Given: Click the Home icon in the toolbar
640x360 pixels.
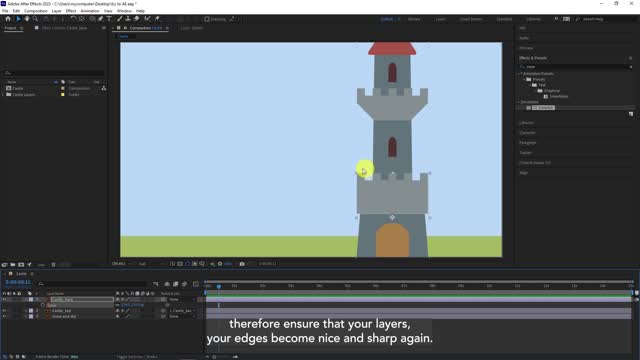Looking at the screenshot, I should 8,19.
